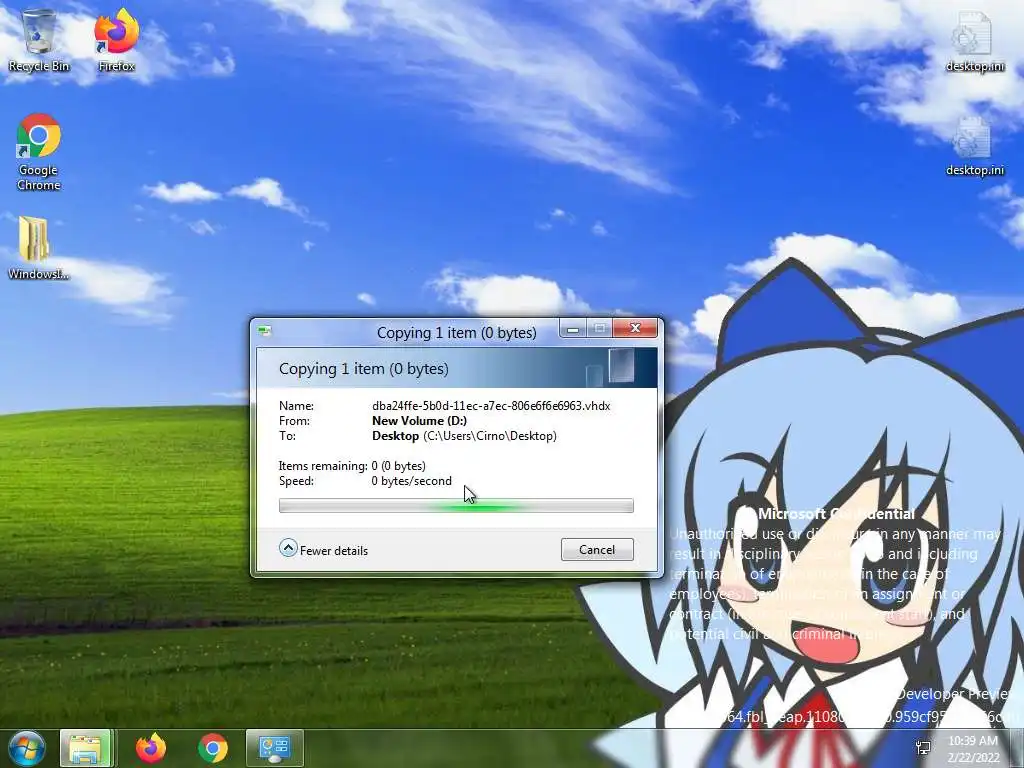
Task: Click the Items remaining value
Action: (398, 466)
